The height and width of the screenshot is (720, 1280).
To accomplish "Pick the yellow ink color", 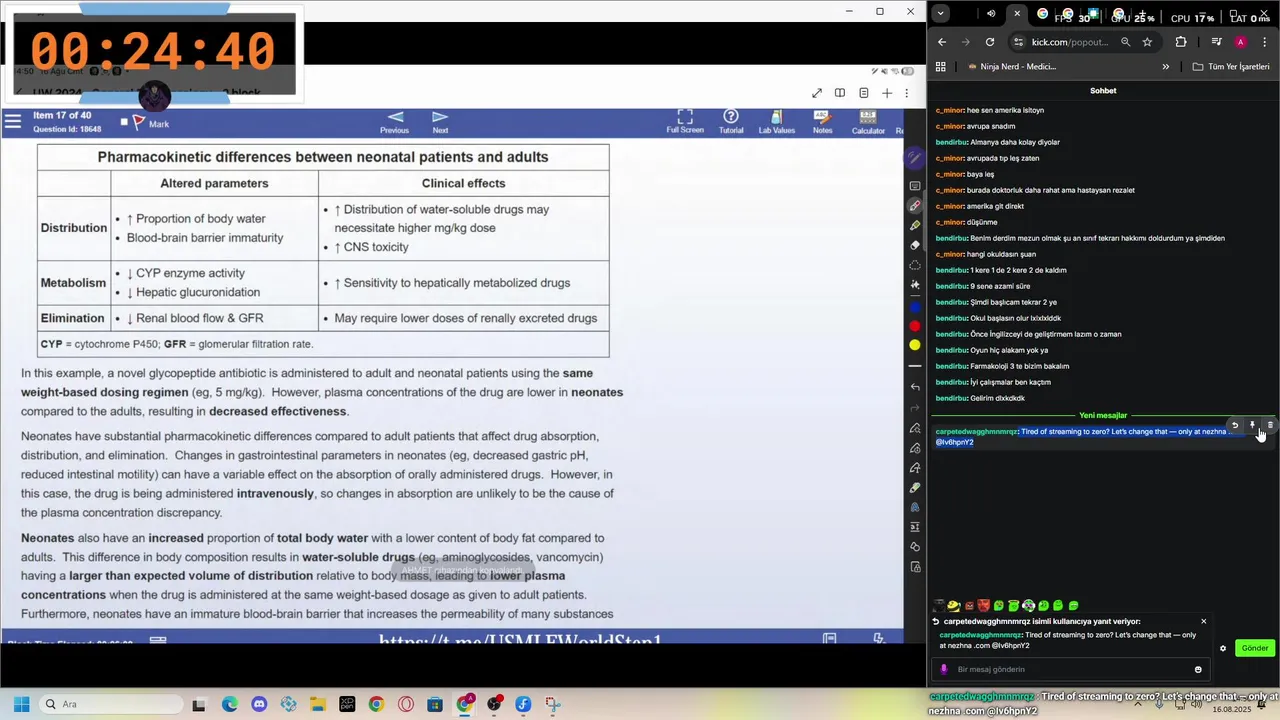I will pyautogui.click(x=914, y=345).
